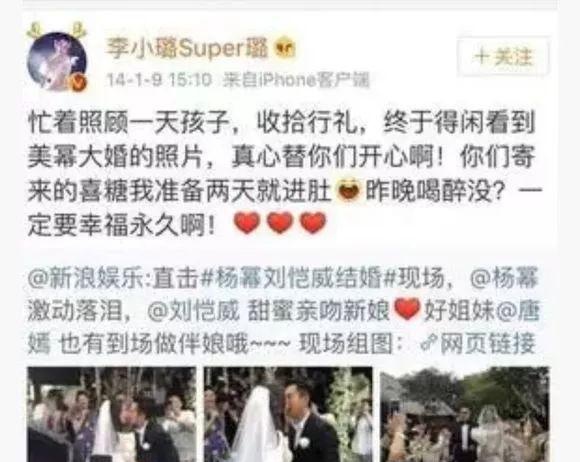Viewport: 580px width, 462px height.
Task: Open the middle wedding kiss photo thumbnail
Action: 288,414
